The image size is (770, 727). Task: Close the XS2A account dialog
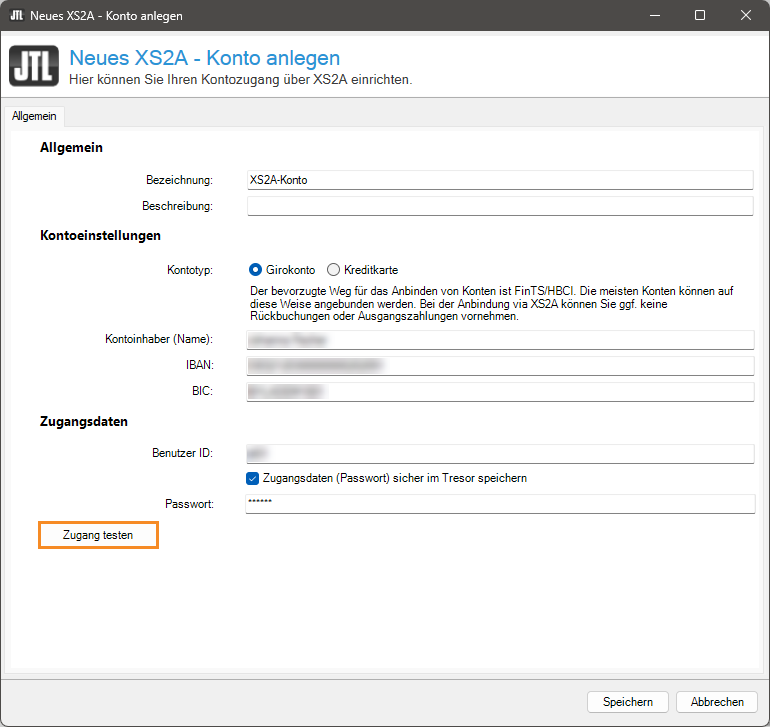(746, 16)
